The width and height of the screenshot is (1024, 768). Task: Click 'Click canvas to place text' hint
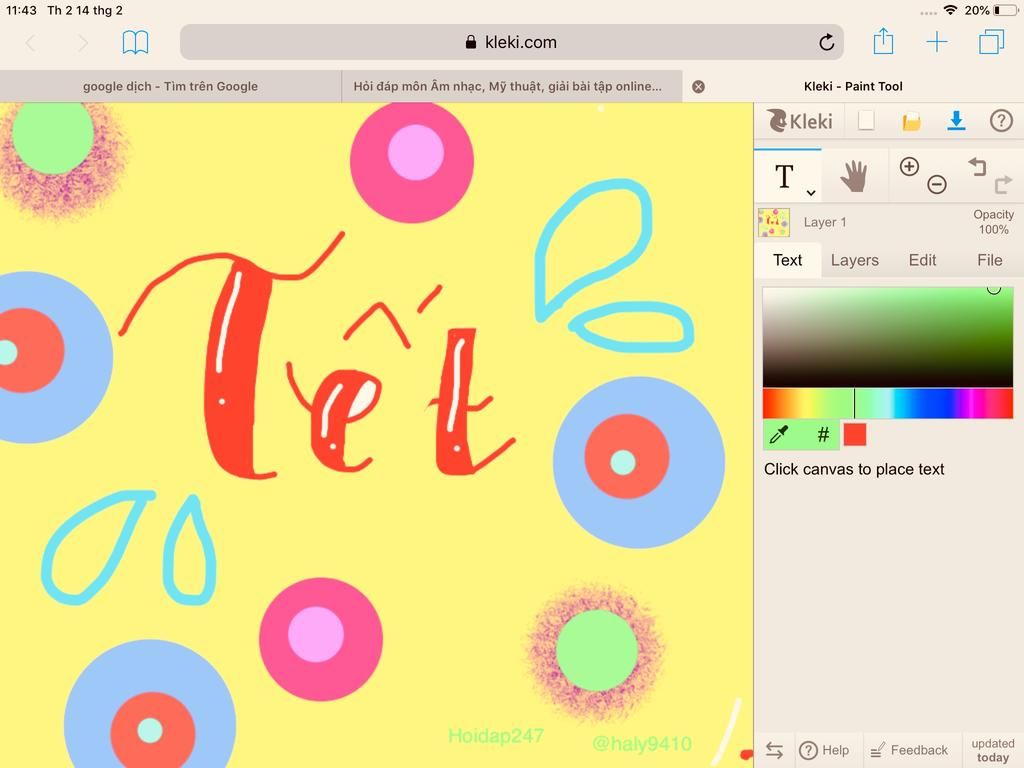[x=854, y=470]
